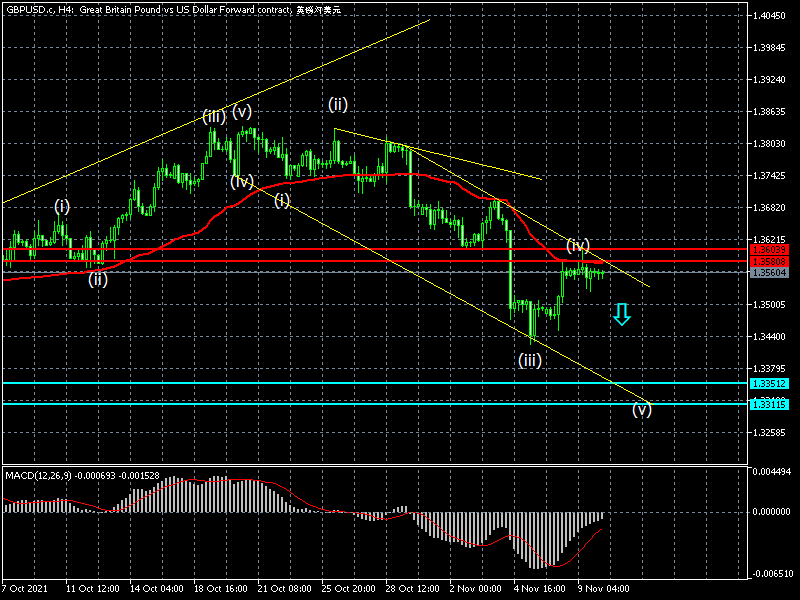The image size is (800, 600).
Task: Click the 18 Oct 16:00 date label
Action: pyautogui.click(x=220, y=588)
